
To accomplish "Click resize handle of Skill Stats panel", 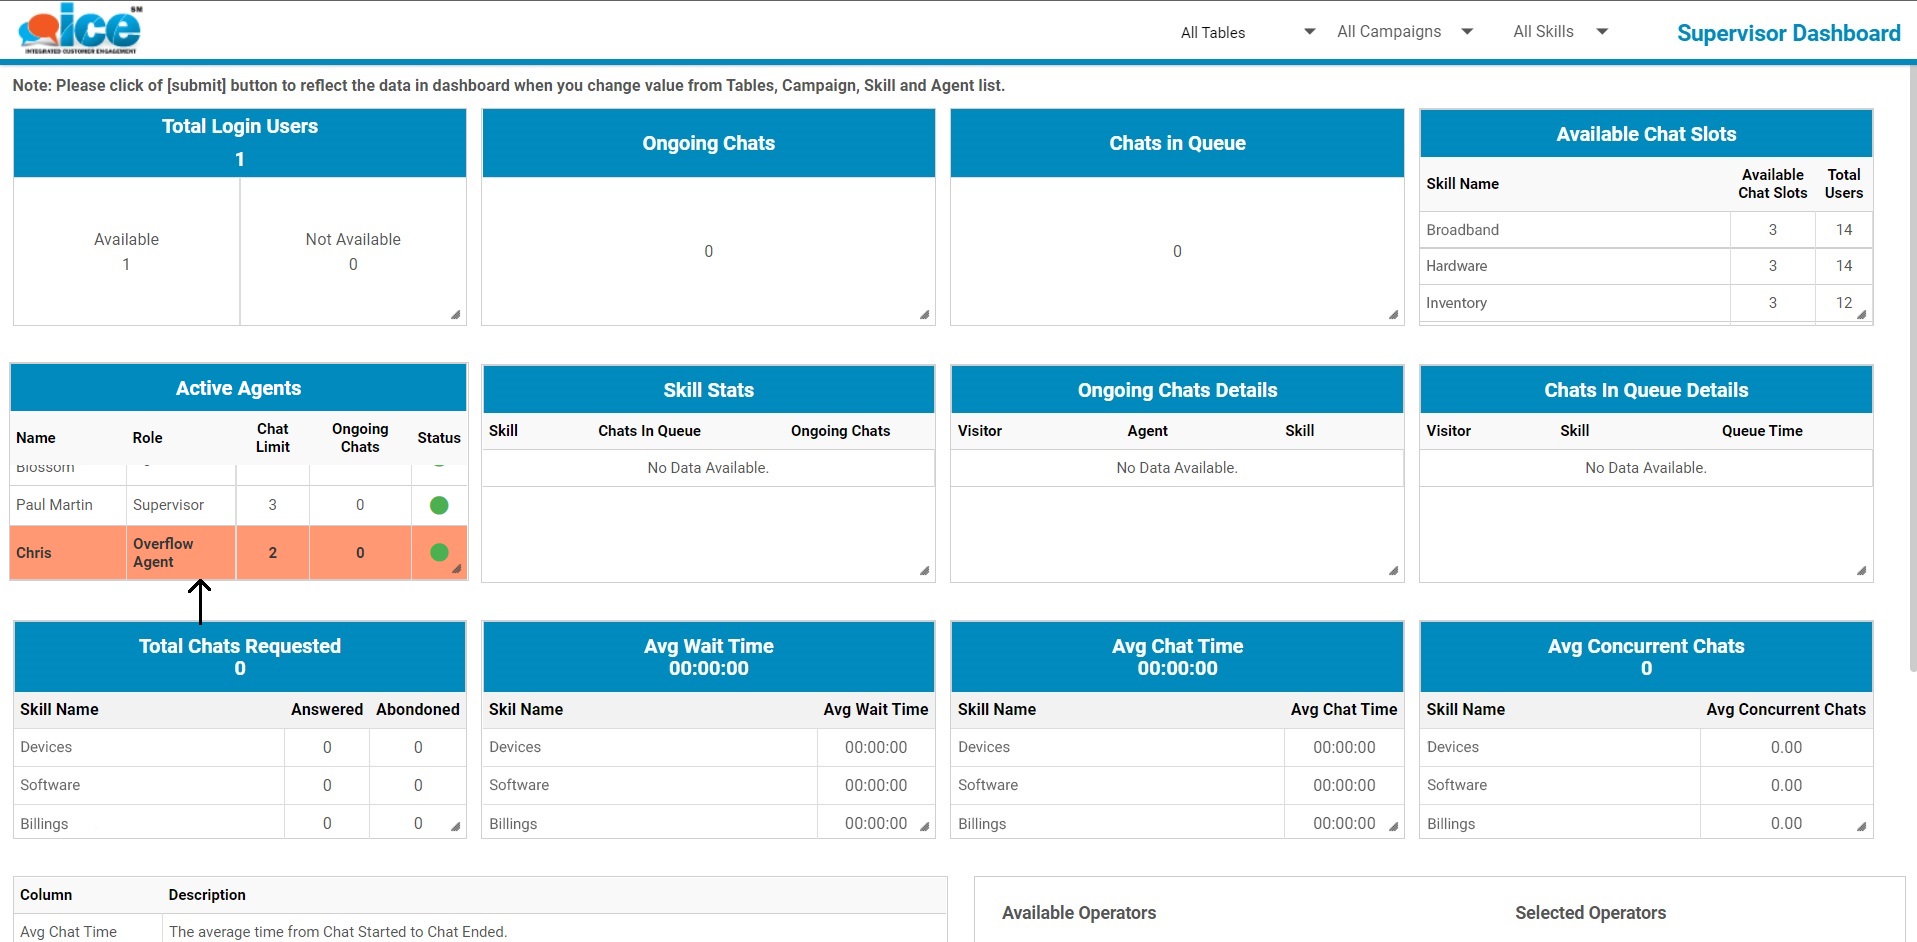I will (x=924, y=571).
